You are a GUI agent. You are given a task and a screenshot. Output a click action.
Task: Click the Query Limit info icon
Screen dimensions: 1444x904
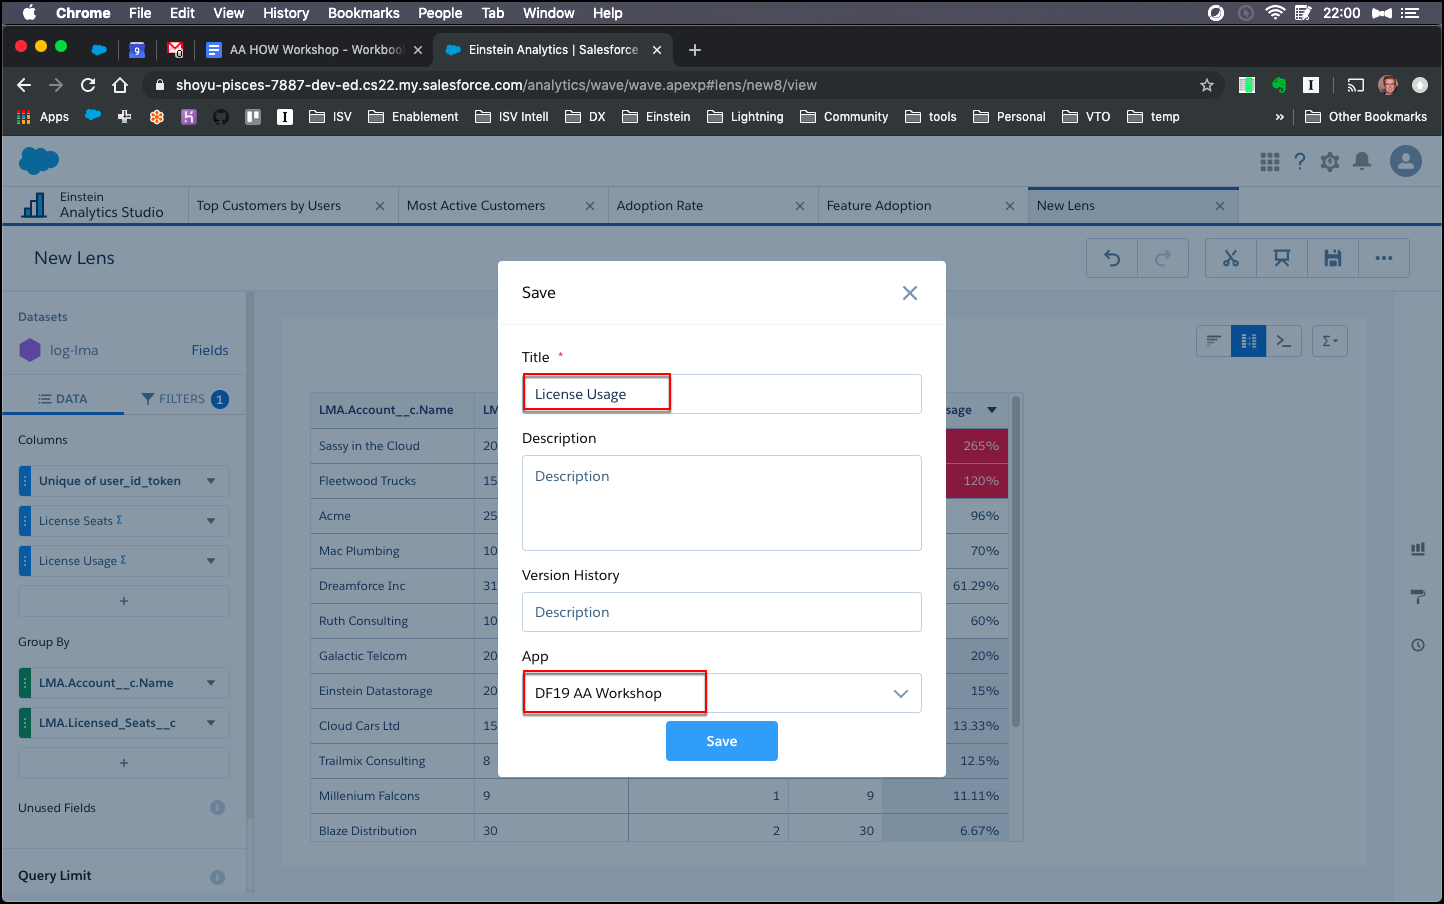point(218,877)
